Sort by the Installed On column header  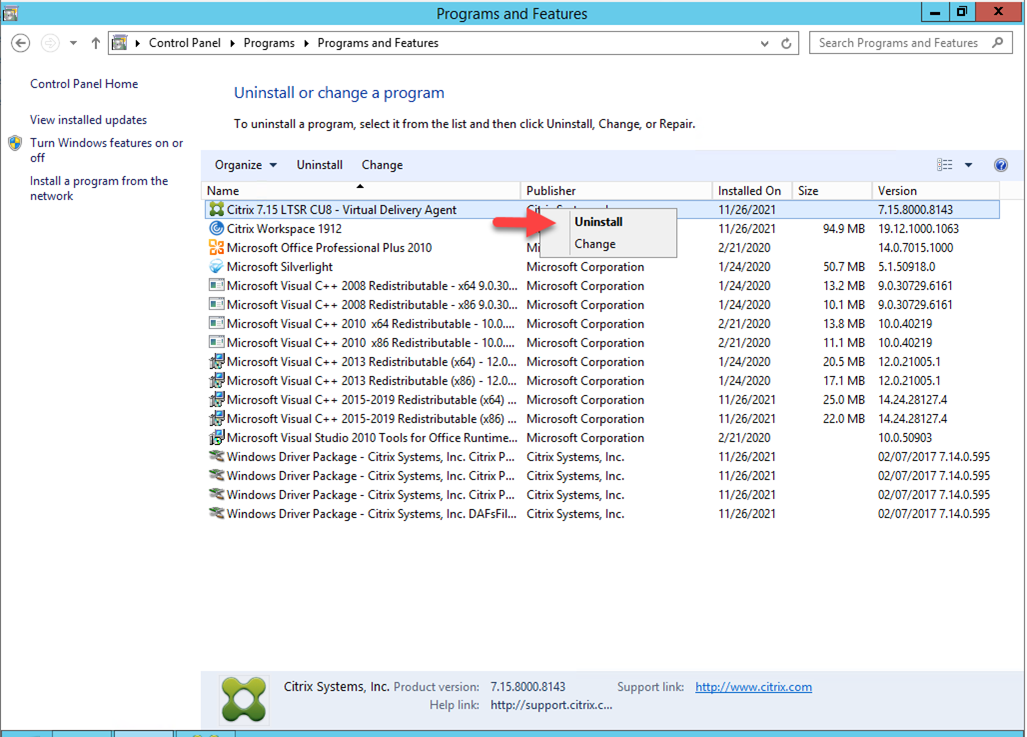(x=752, y=191)
